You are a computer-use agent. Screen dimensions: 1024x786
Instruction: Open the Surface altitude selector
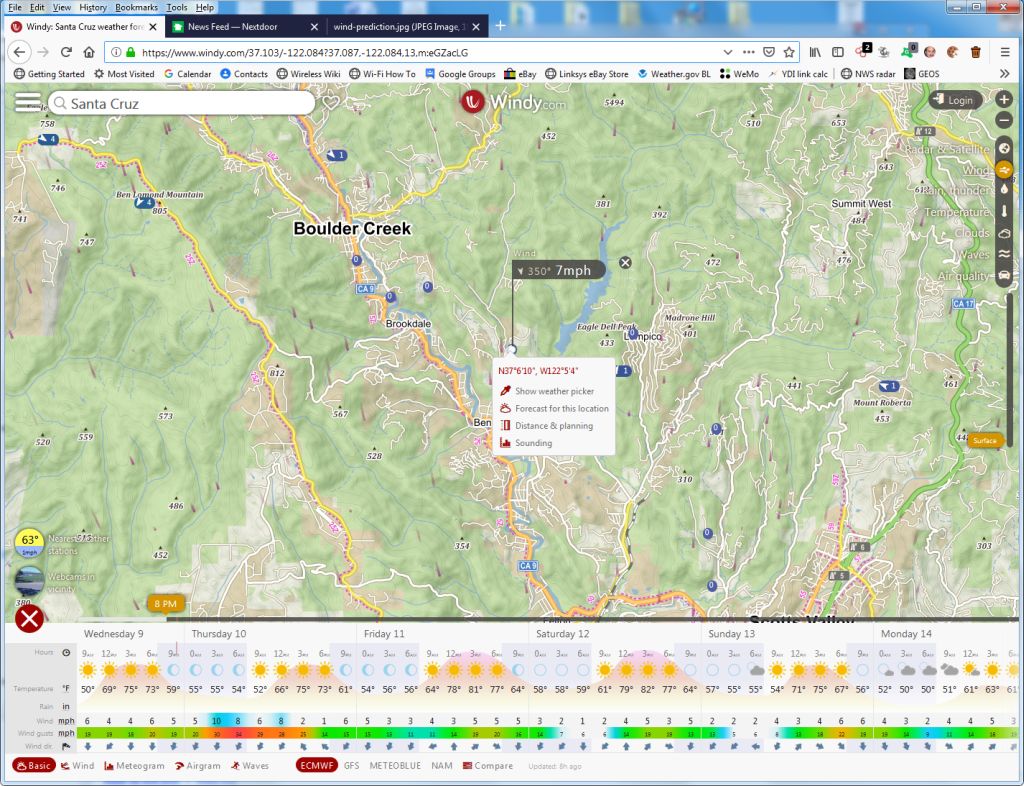(x=984, y=440)
